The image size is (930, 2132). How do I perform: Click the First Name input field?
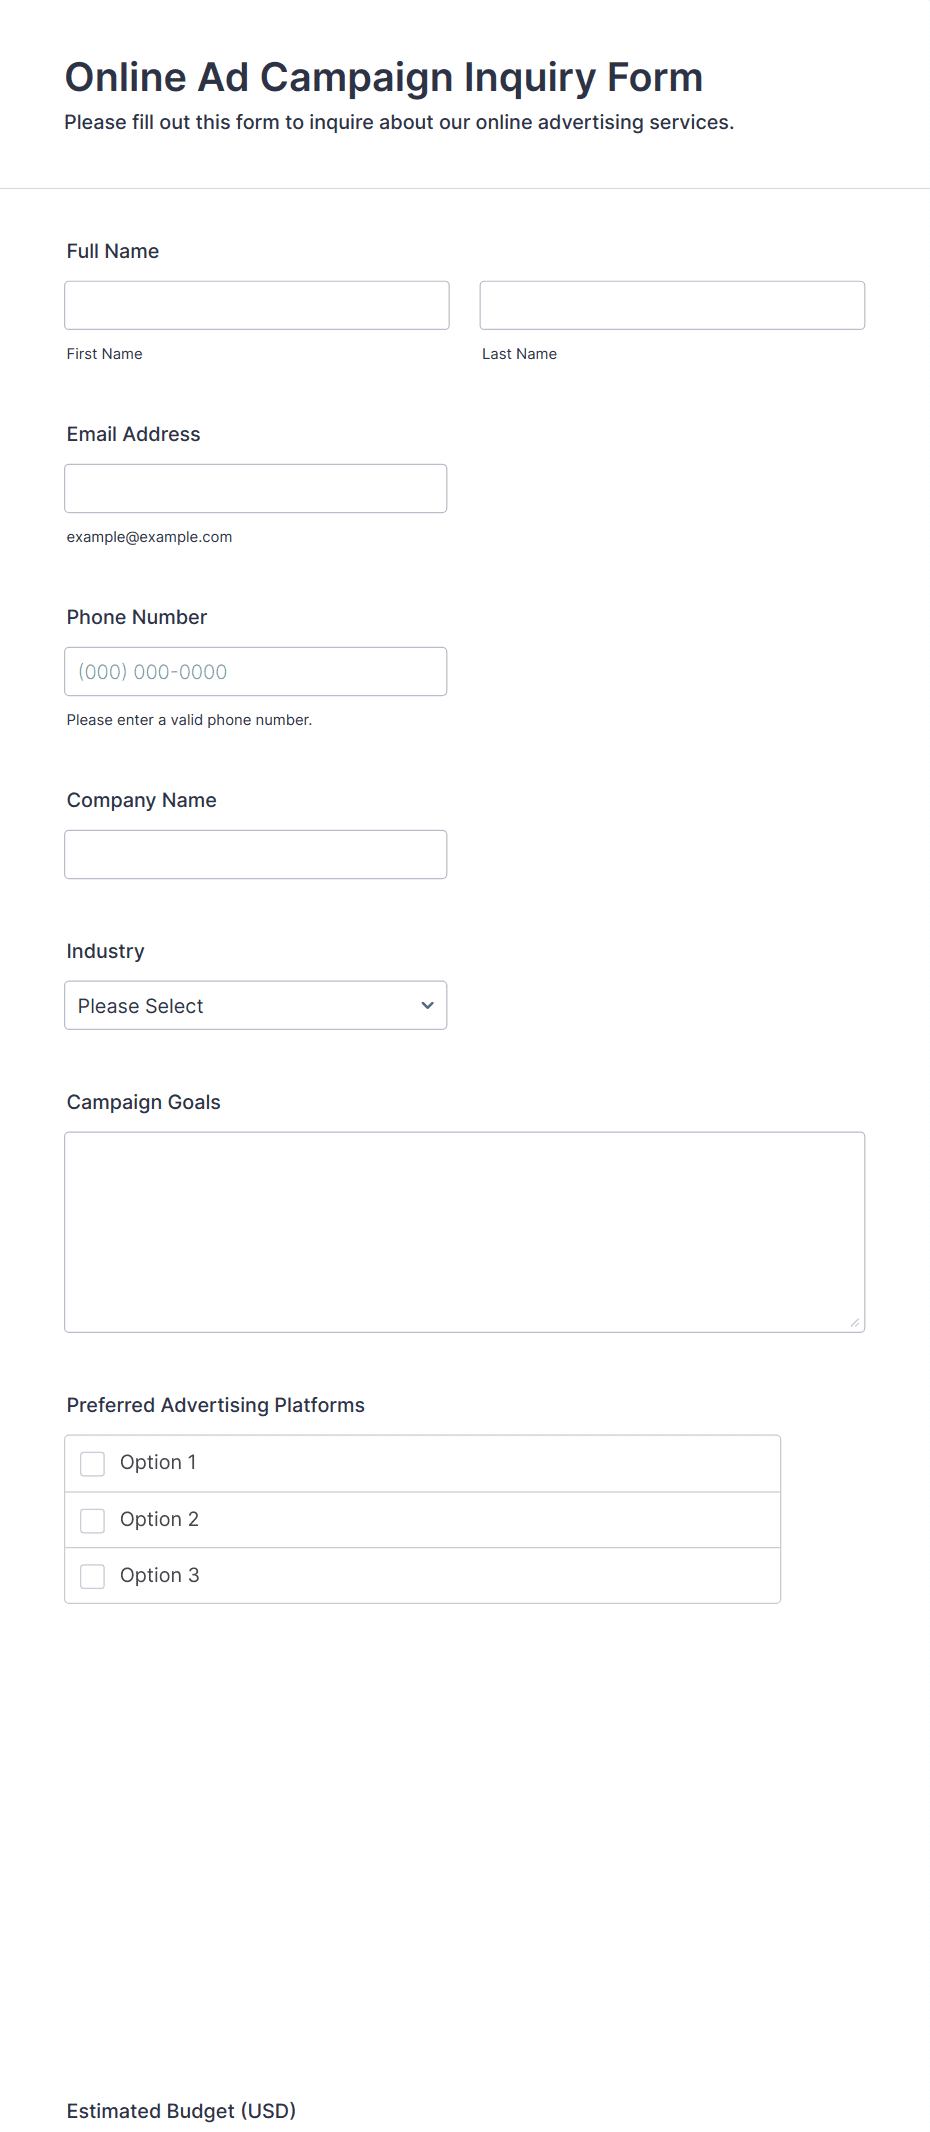(x=256, y=305)
